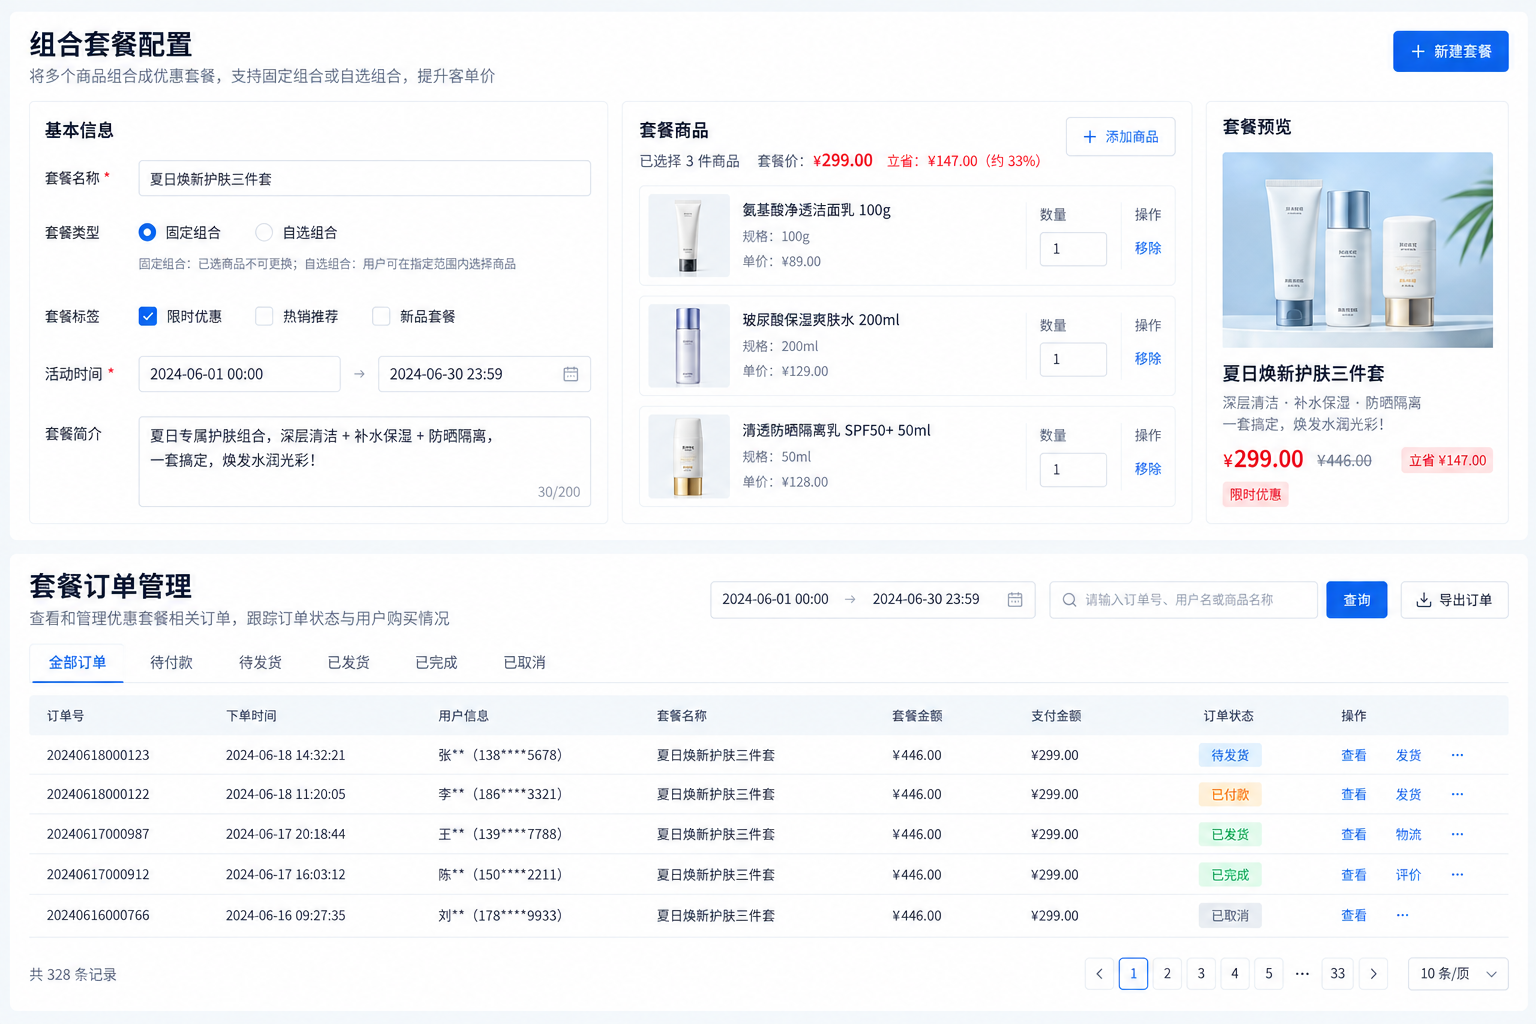The height and width of the screenshot is (1024, 1536).
Task: Click pagination ellipsis to jump pages
Action: [1302, 973]
